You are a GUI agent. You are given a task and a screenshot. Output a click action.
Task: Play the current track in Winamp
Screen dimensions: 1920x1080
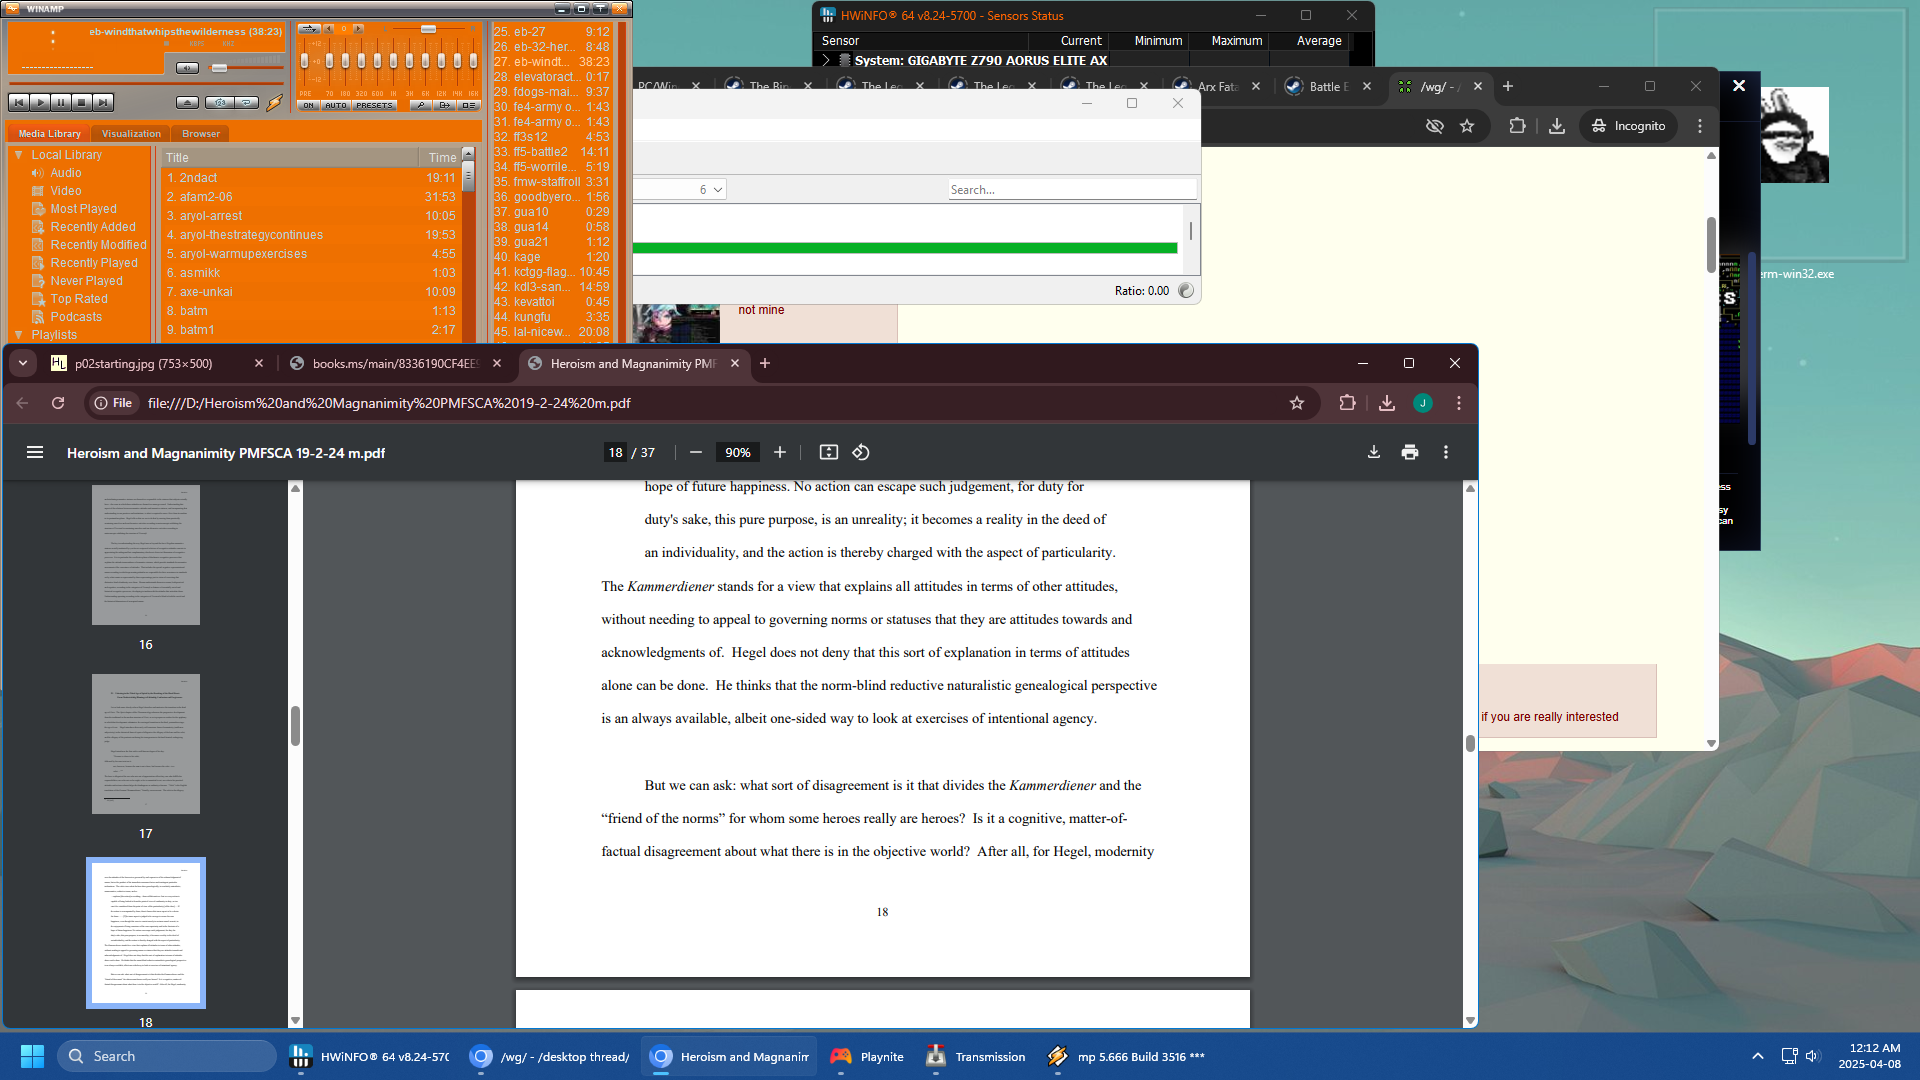[40, 102]
